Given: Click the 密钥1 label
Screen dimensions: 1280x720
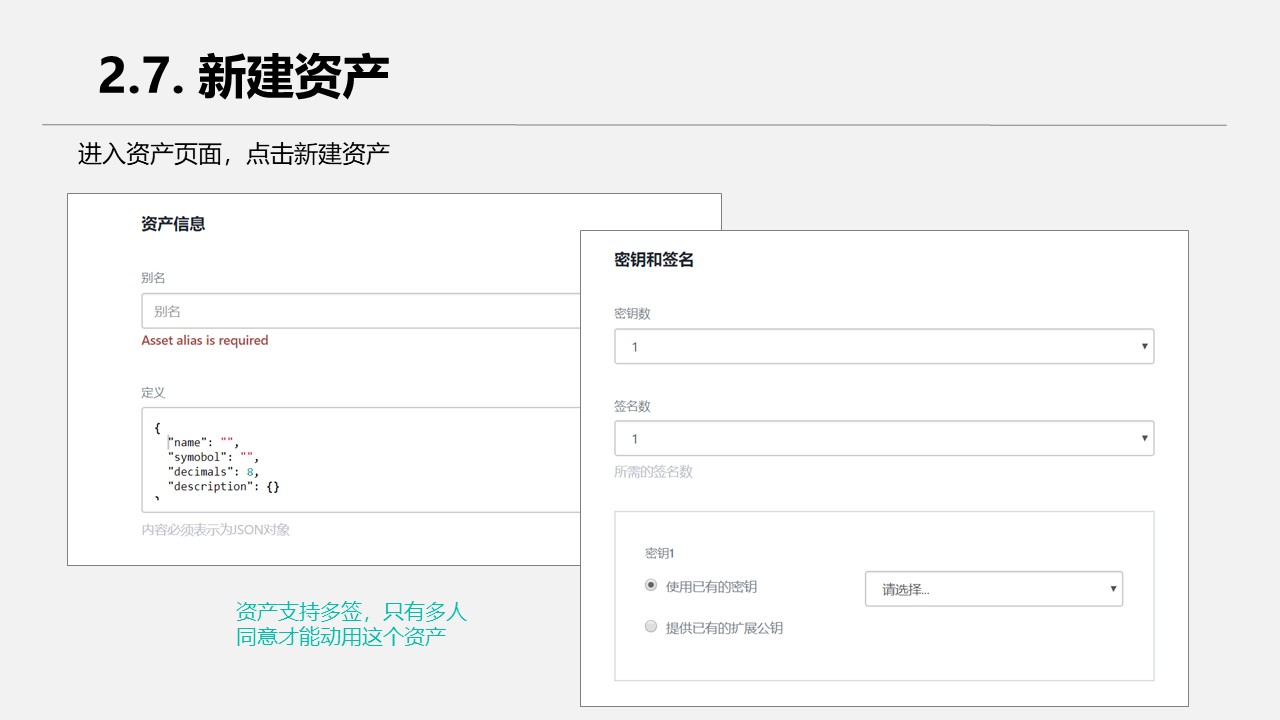Looking at the screenshot, I should click(661, 553).
